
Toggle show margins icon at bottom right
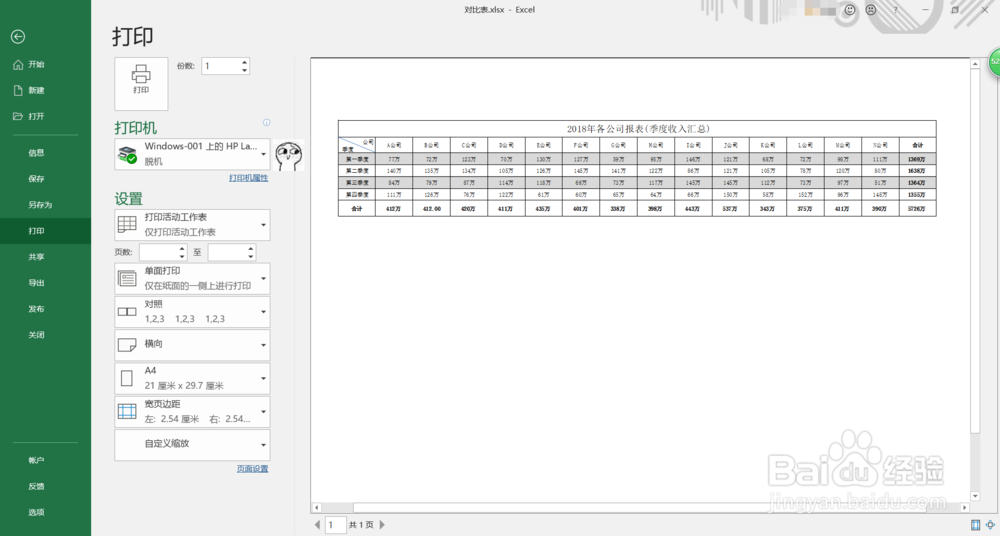click(975, 525)
